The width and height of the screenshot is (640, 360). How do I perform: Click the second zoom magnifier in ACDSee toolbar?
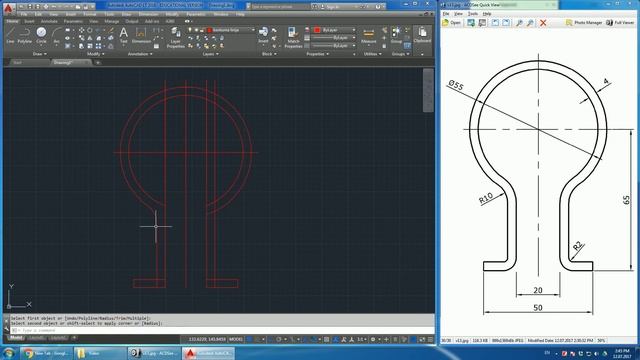click(530, 23)
